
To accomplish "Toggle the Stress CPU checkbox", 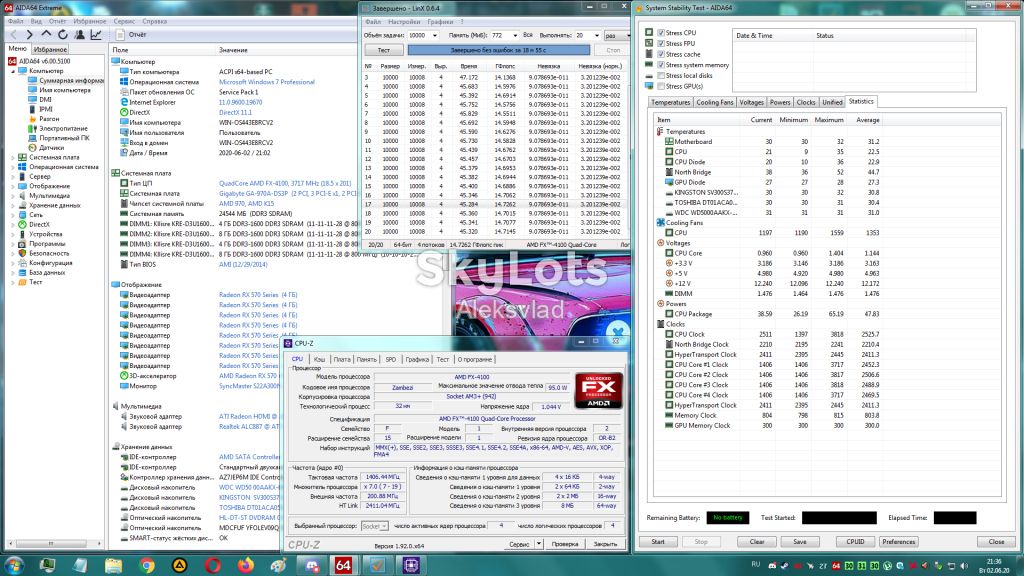I will pos(661,33).
